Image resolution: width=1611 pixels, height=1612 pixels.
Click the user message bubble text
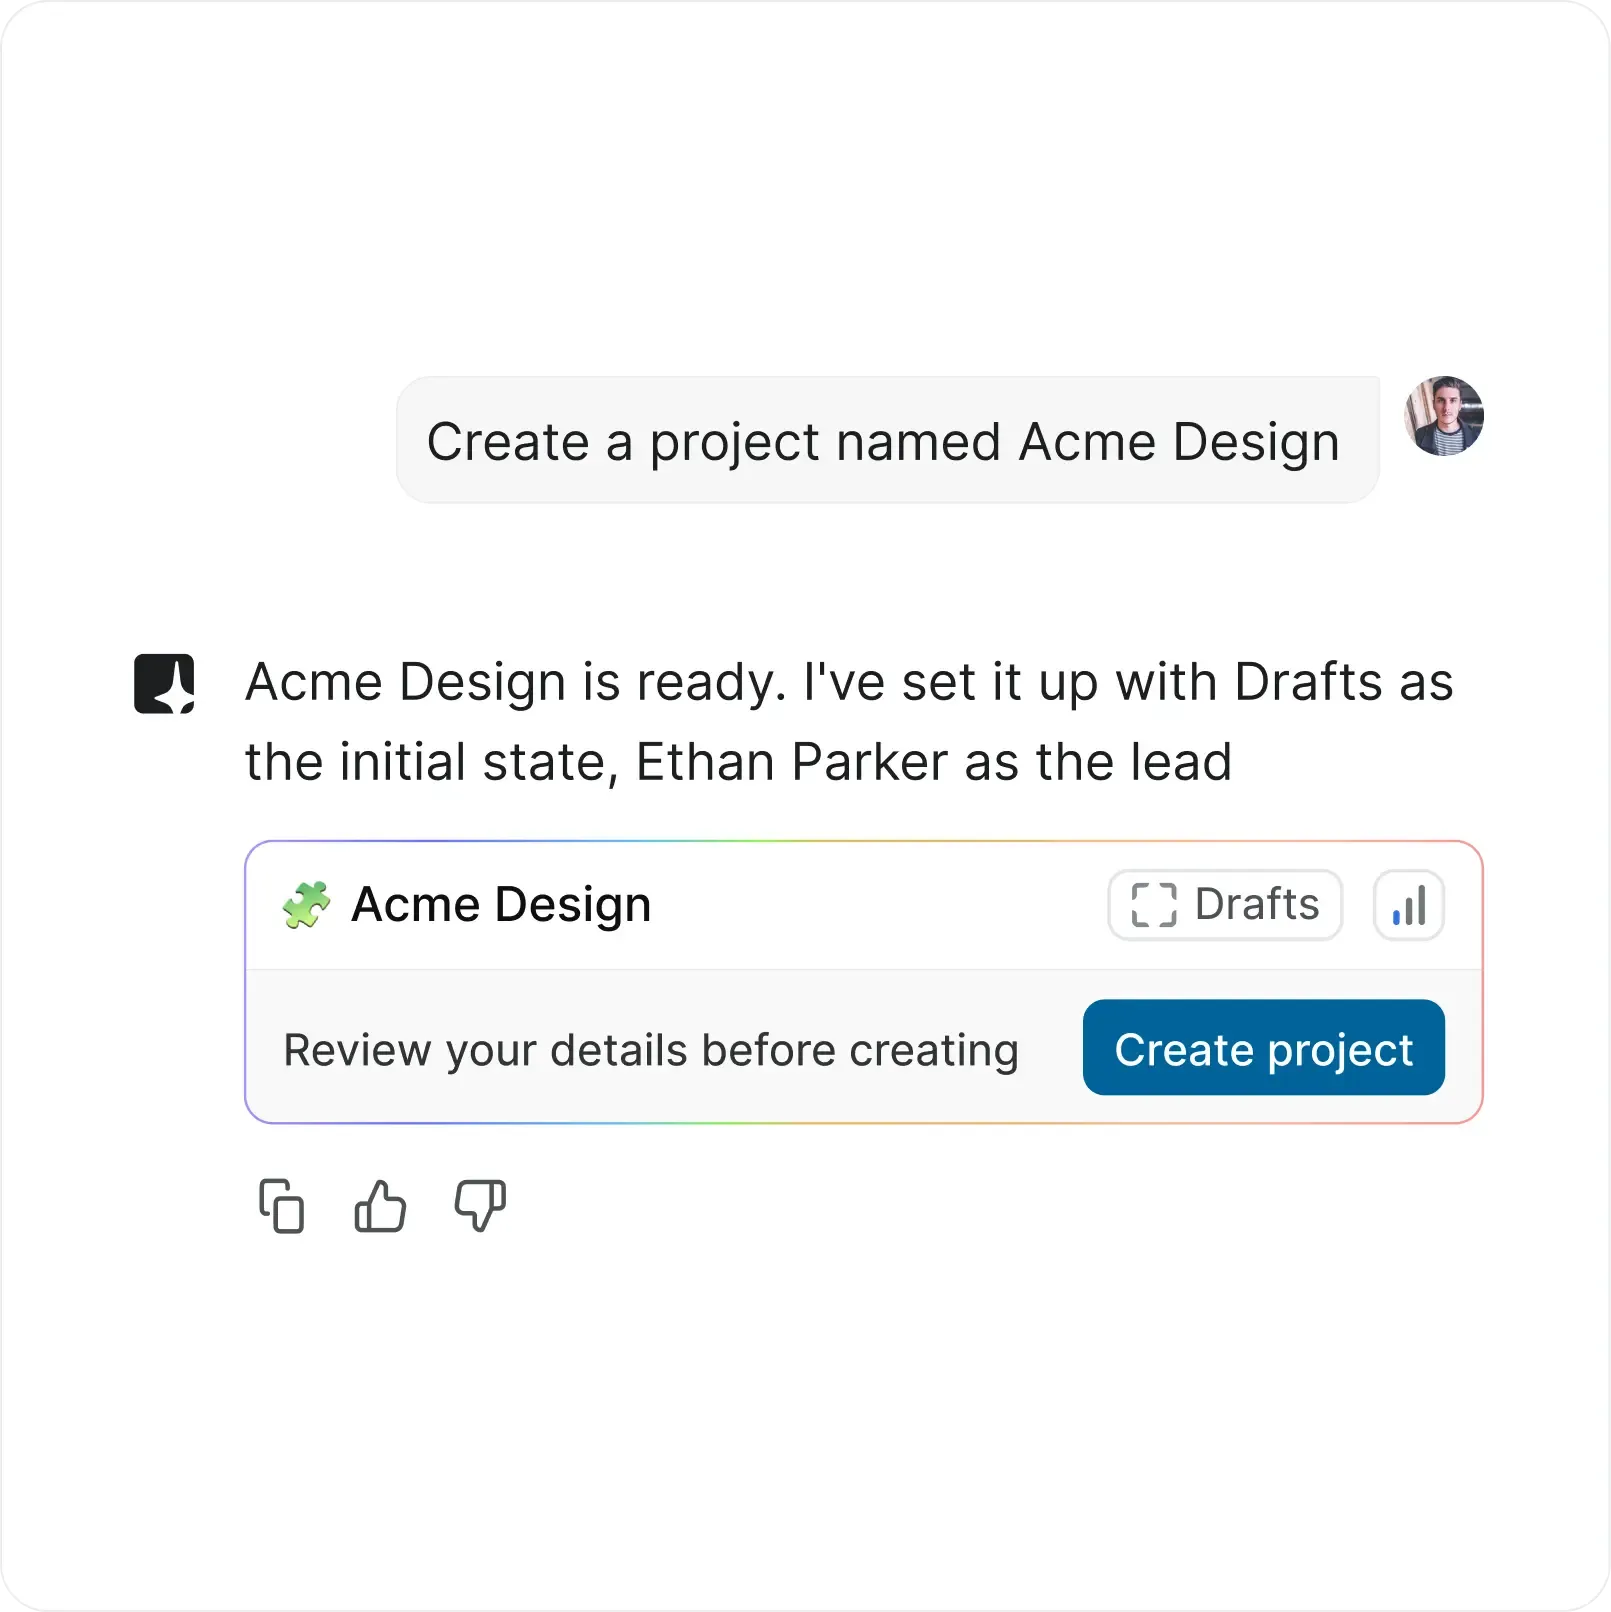click(x=883, y=442)
